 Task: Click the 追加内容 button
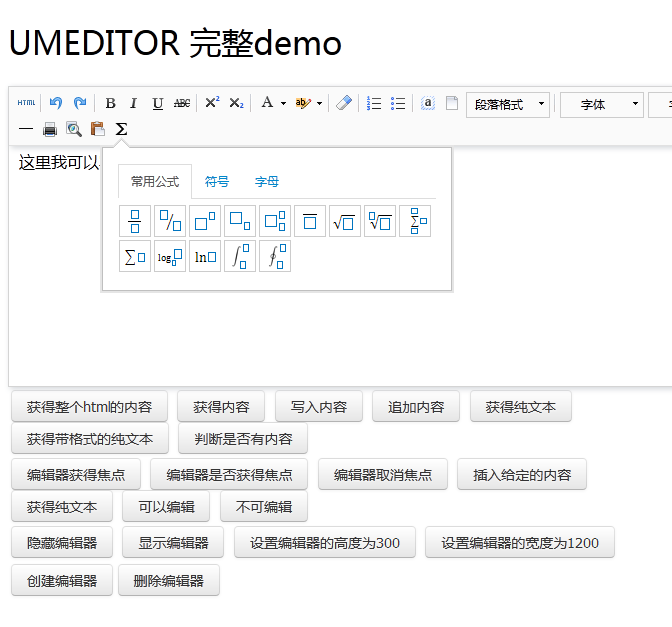click(416, 407)
